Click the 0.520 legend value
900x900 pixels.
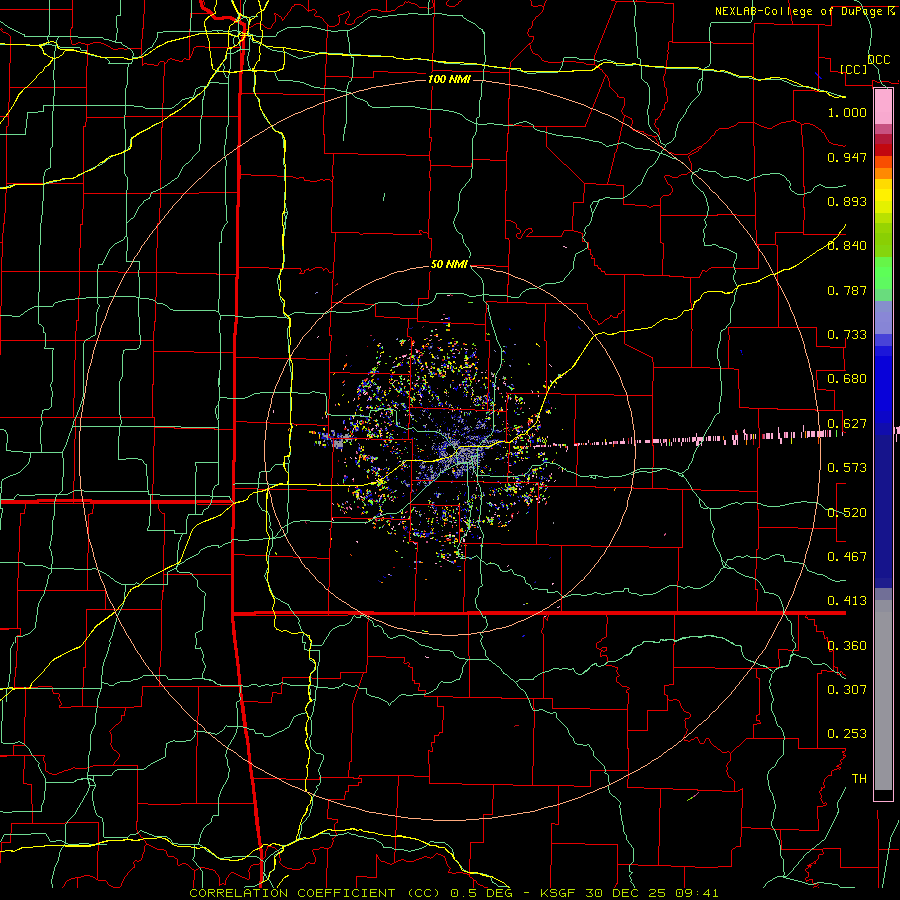(x=847, y=513)
